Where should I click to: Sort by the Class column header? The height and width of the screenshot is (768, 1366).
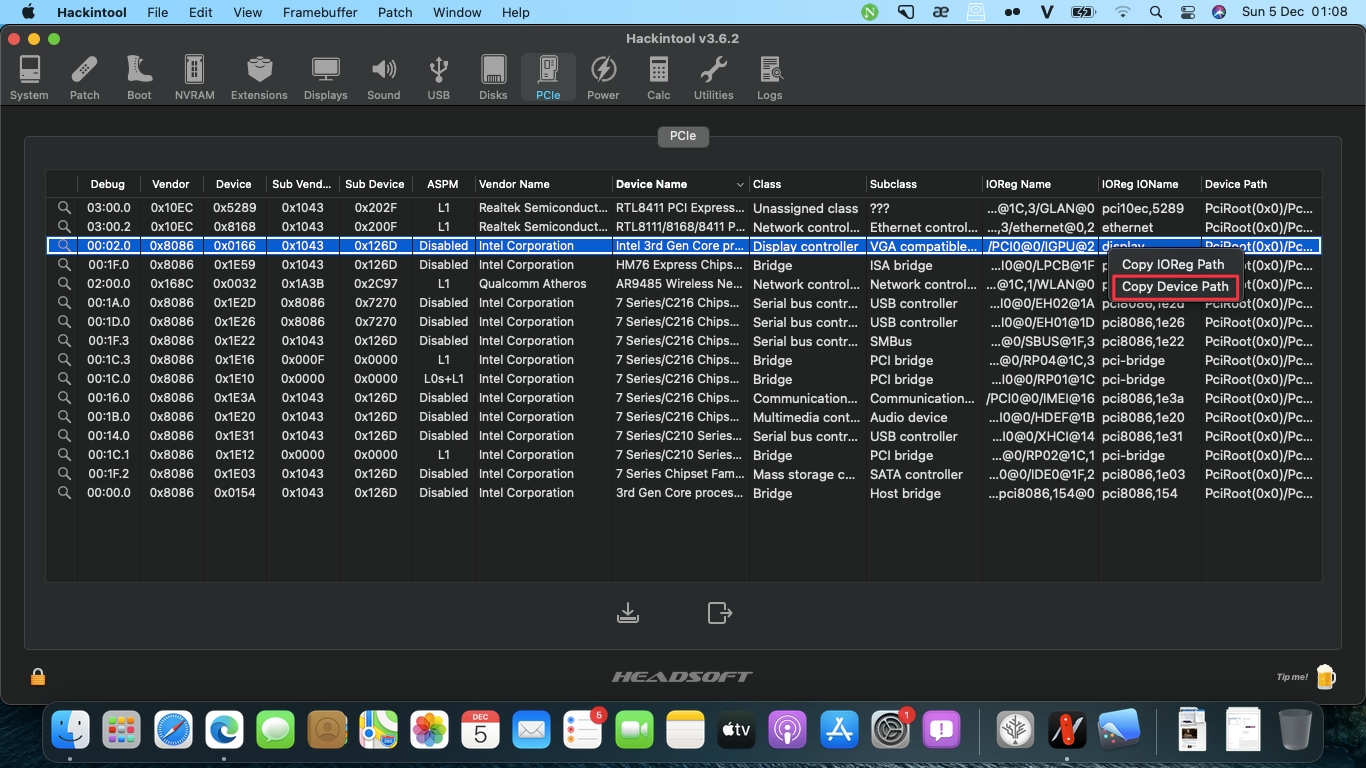coord(807,184)
